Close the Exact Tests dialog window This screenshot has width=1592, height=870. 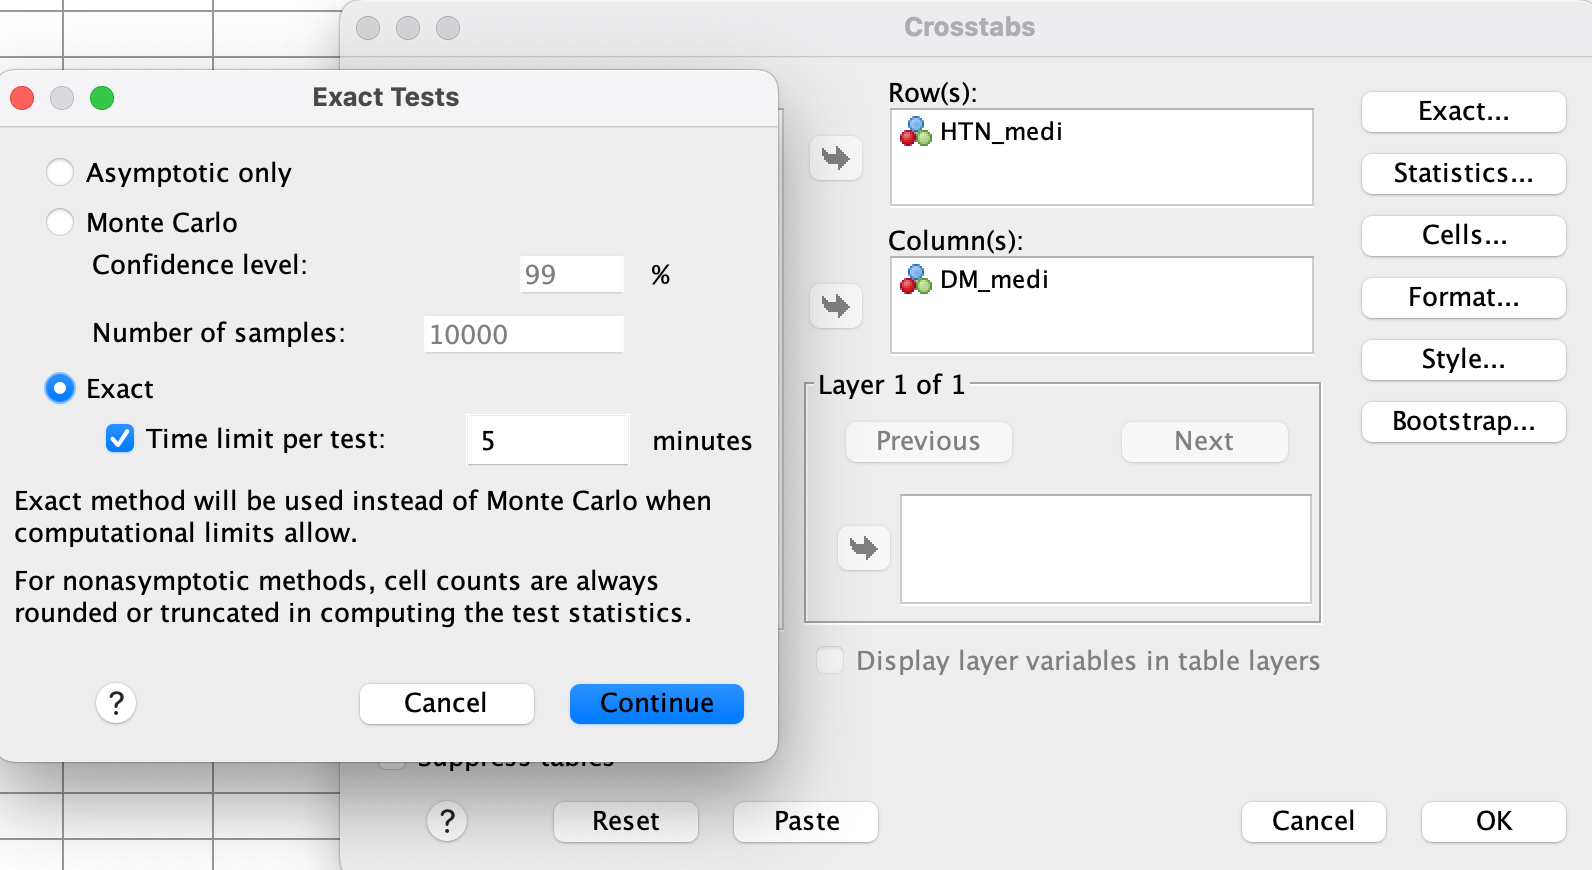click(x=22, y=98)
